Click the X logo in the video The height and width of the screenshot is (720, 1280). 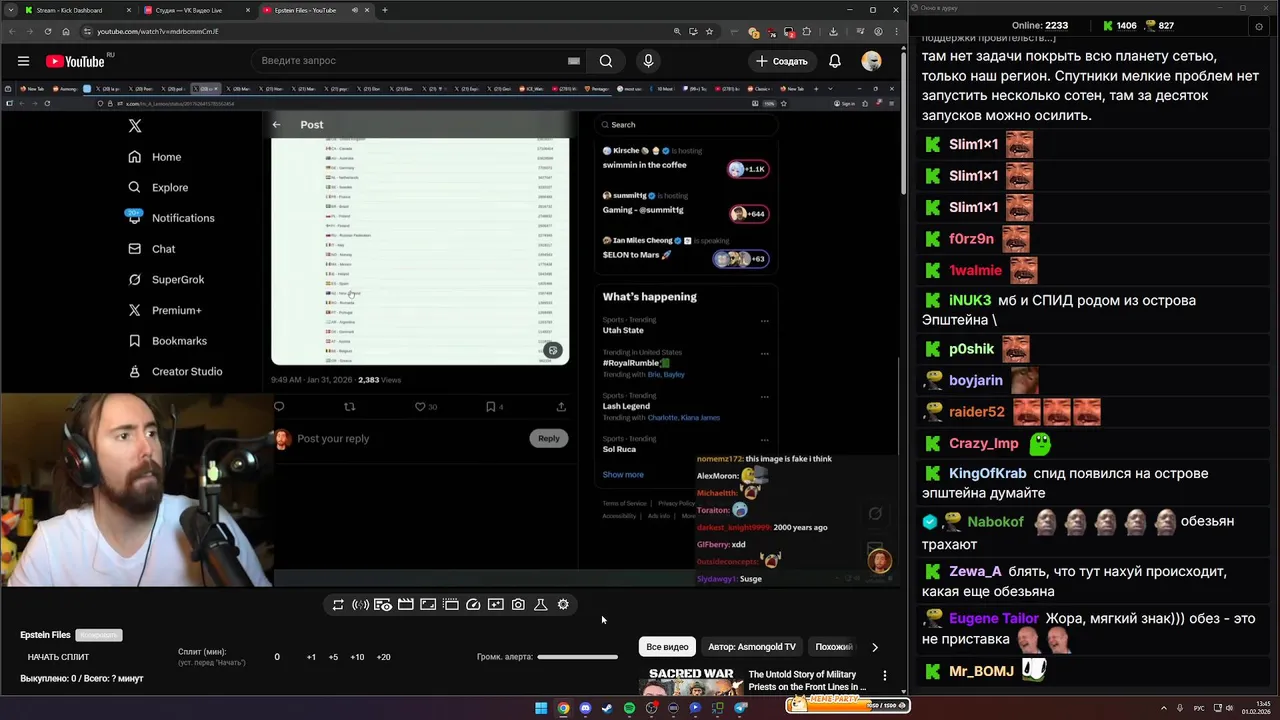(135, 126)
